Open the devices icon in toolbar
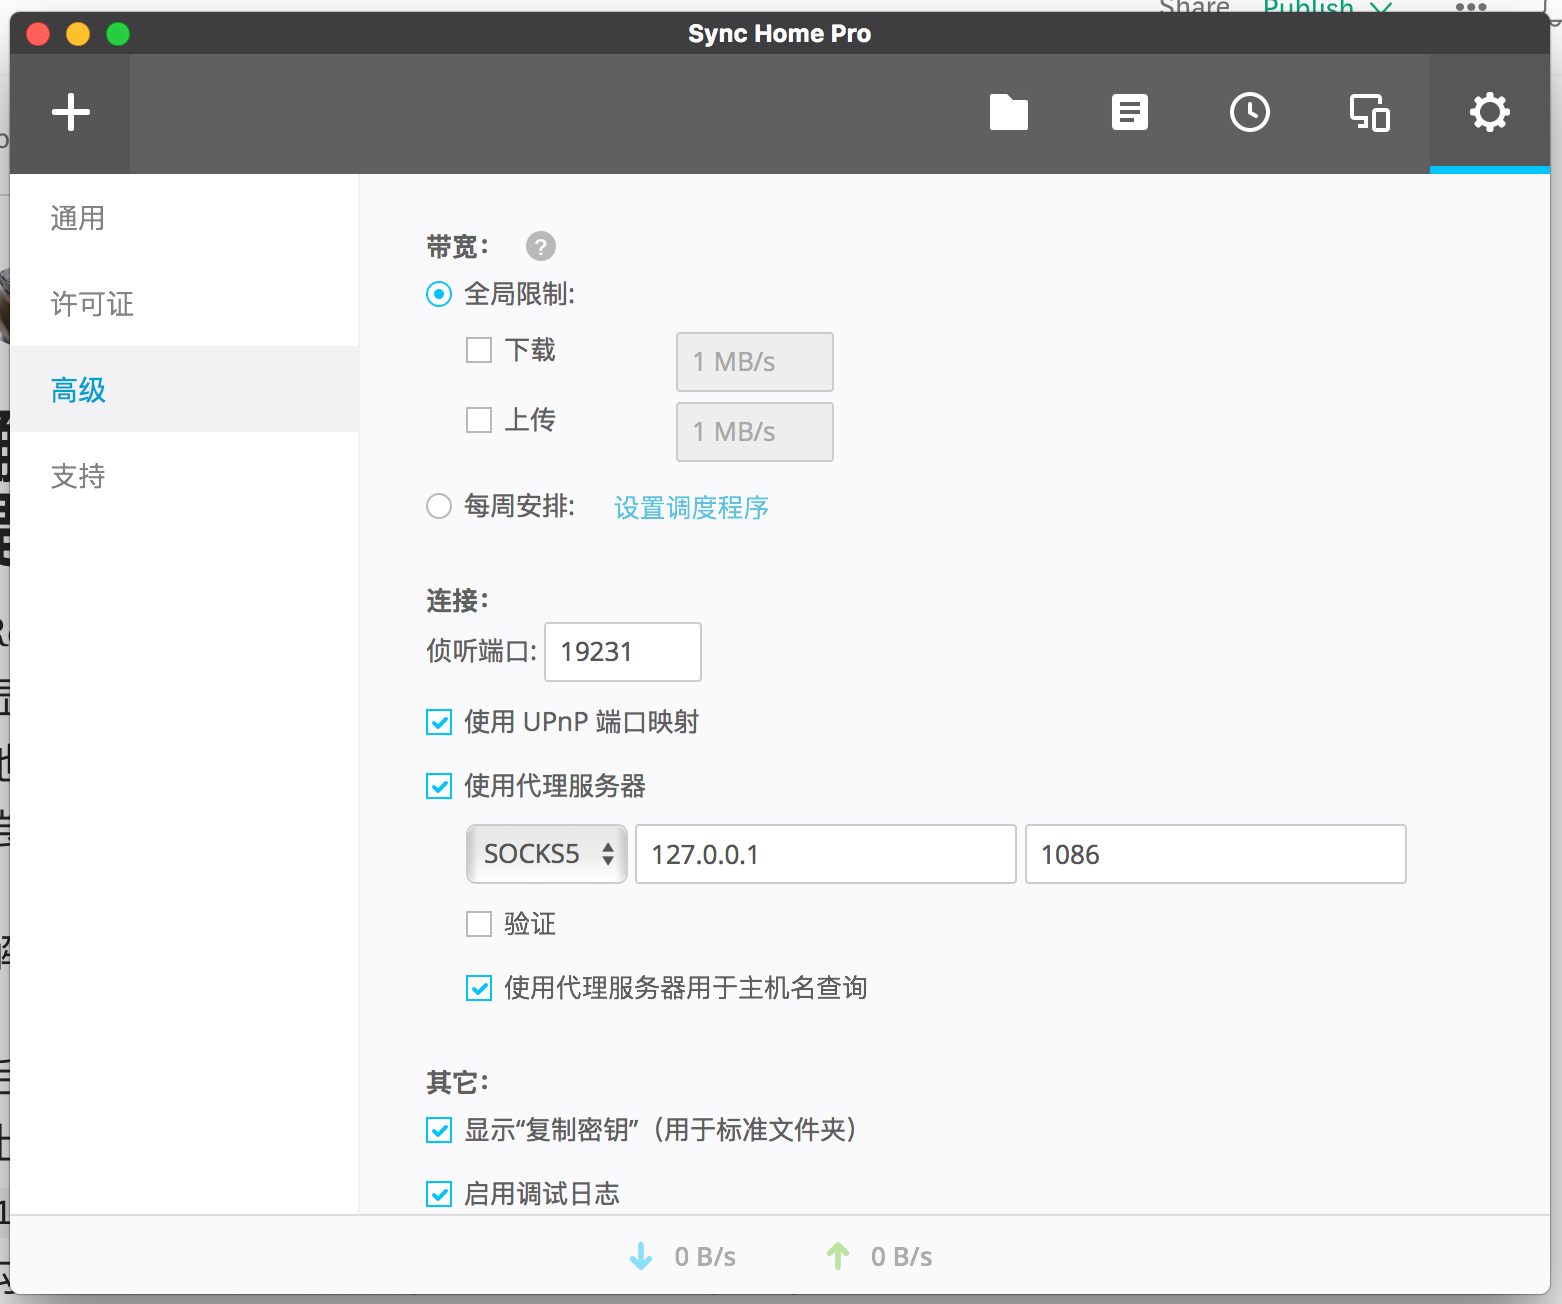Image resolution: width=1562 pixels, height=1304 pixels. pos(1370,112)
